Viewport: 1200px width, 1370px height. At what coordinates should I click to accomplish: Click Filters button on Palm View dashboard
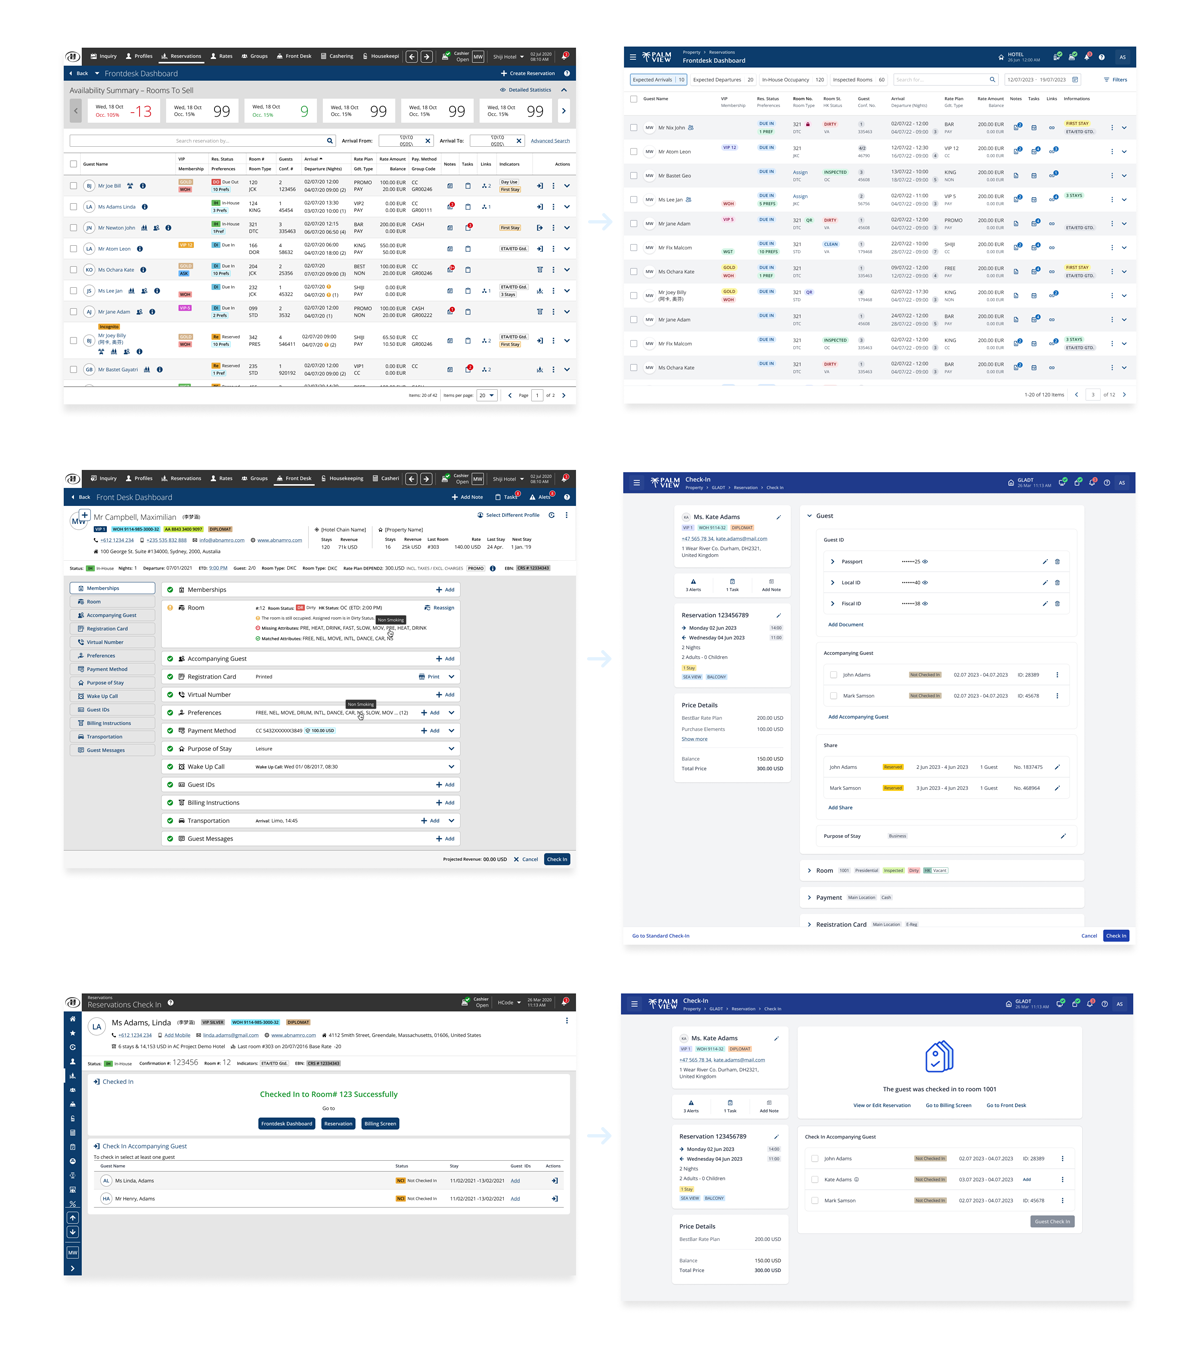[1115, 80]
